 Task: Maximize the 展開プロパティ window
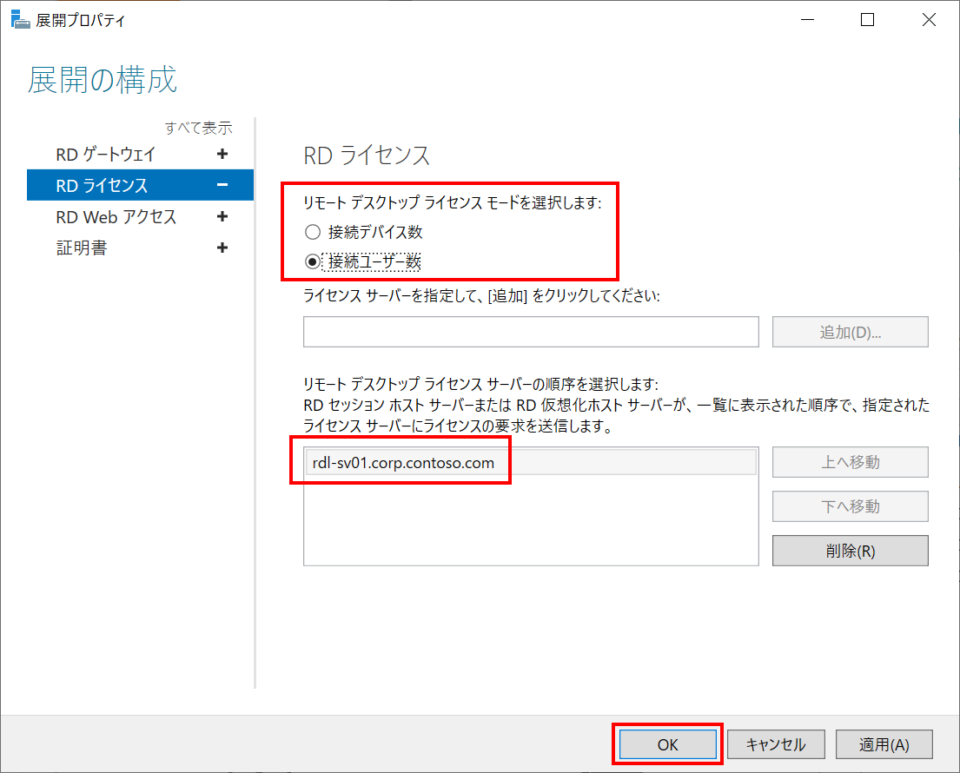coord(867,20)
